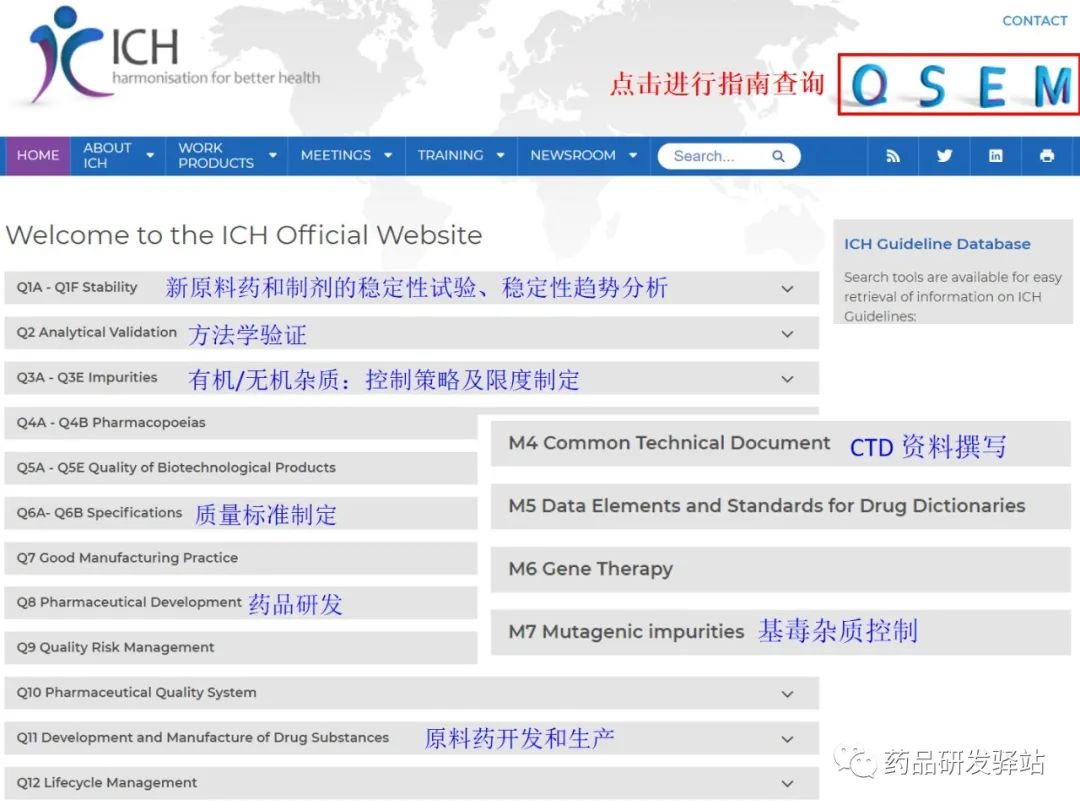Open M5 Data Elements and Standards row
Image resolution: width=1080 pixels, height=810 pixels.
(x=780, y=506)
